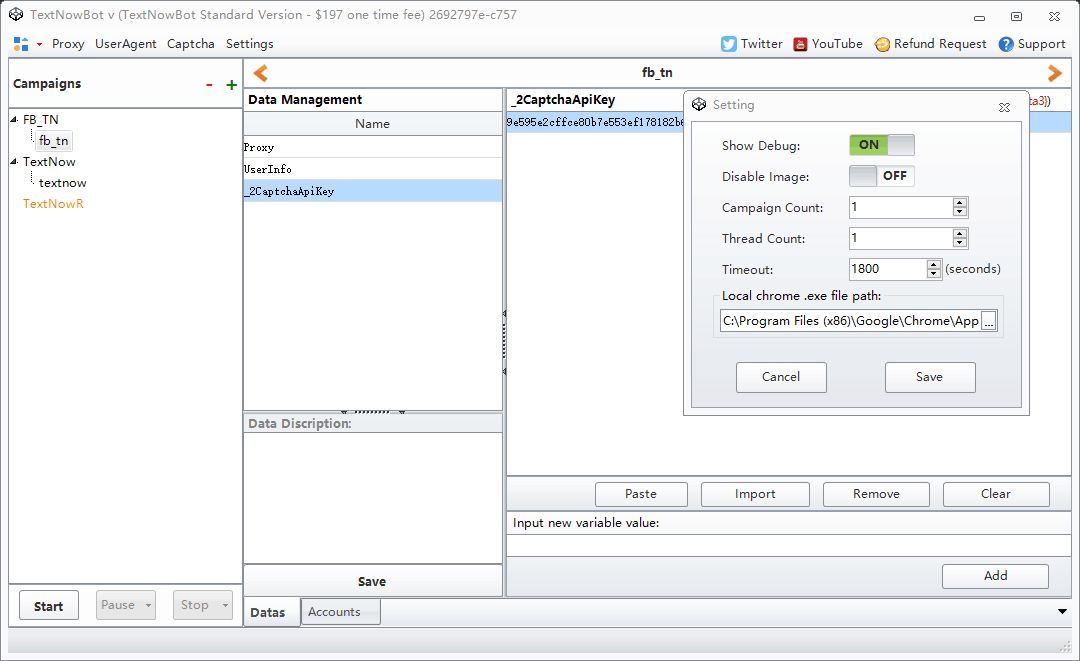Open the tab list dropdown arrow
The height and width of the screenshot is (661, 1080).
[1062, 611]
